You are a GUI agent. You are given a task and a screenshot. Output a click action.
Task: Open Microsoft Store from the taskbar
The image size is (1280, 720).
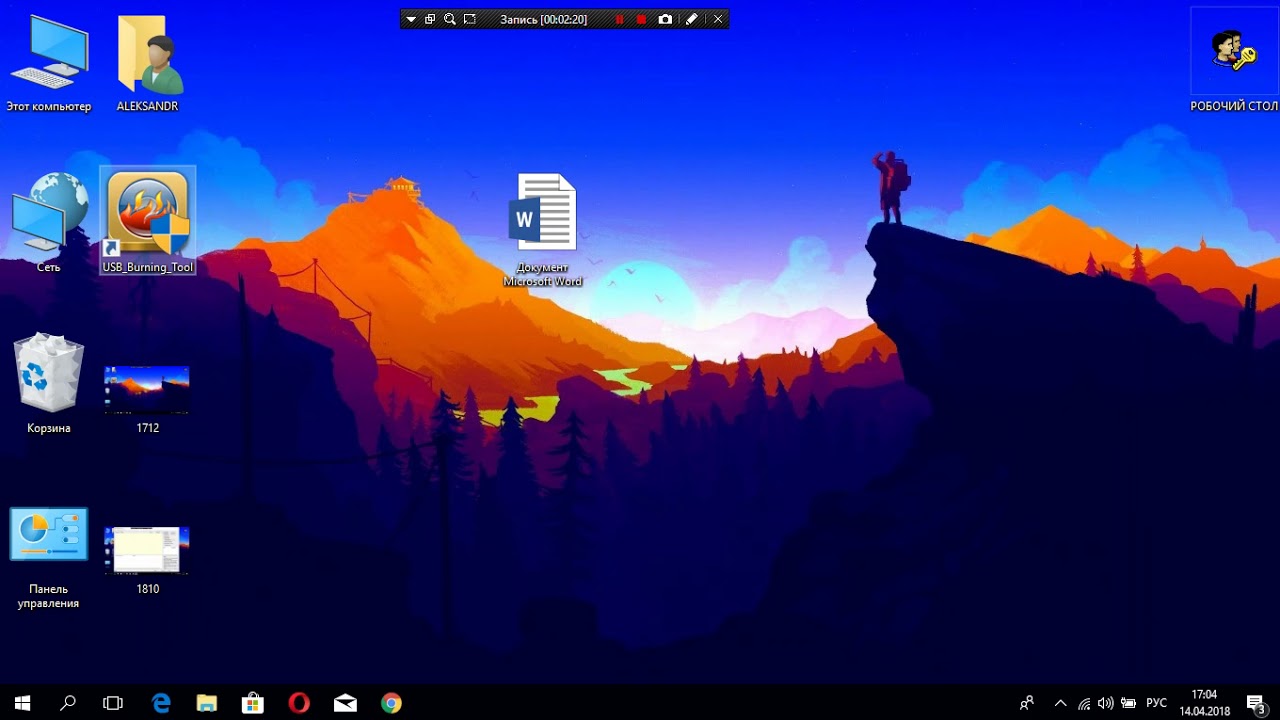point(253,703)
